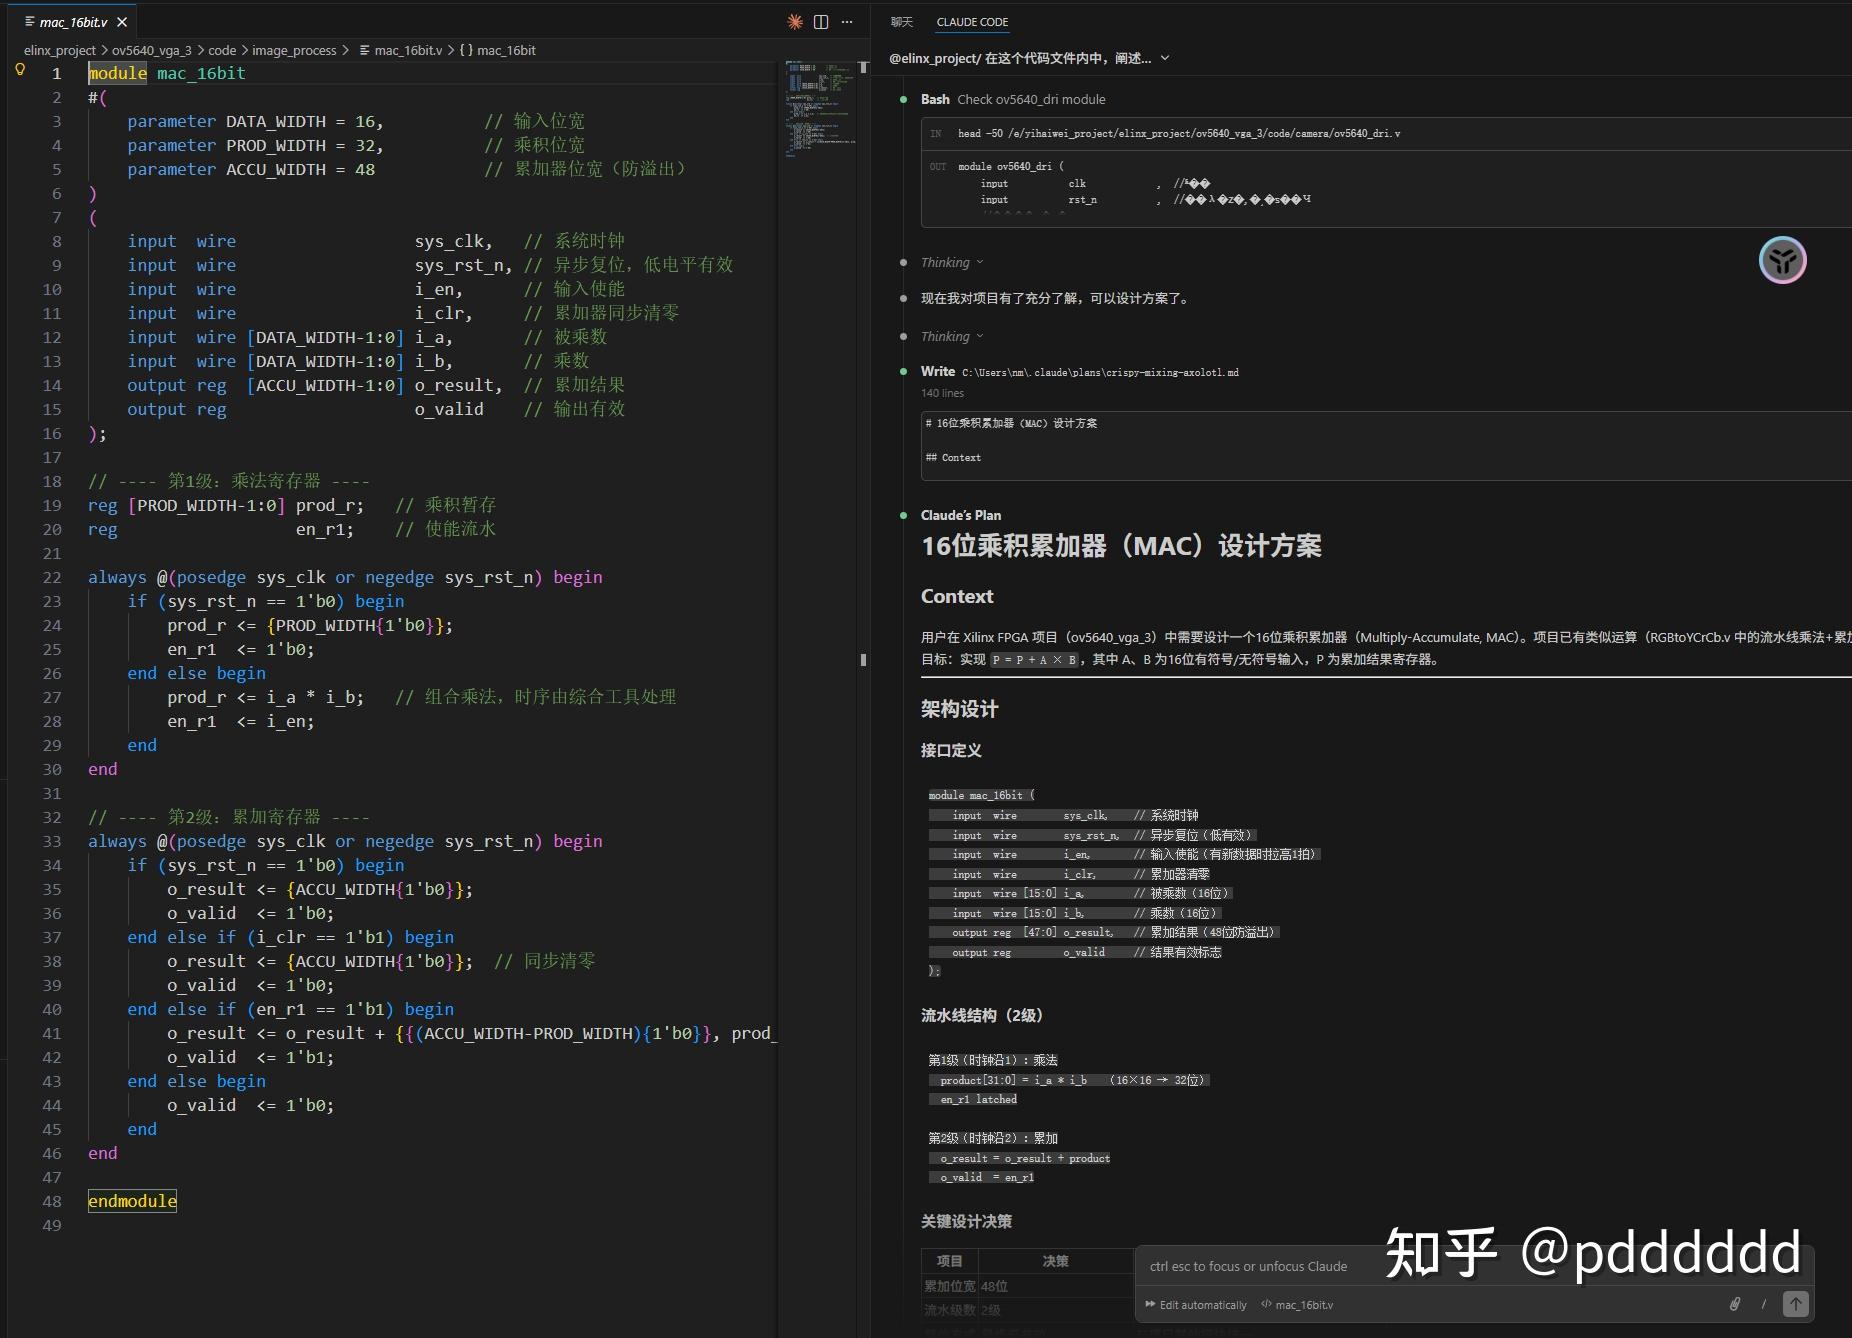Click the Context heading in the plan

point(957,597)
